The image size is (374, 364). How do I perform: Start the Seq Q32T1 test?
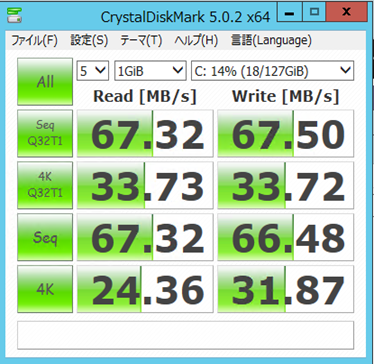pyautogui.click(x=45, y=133)
